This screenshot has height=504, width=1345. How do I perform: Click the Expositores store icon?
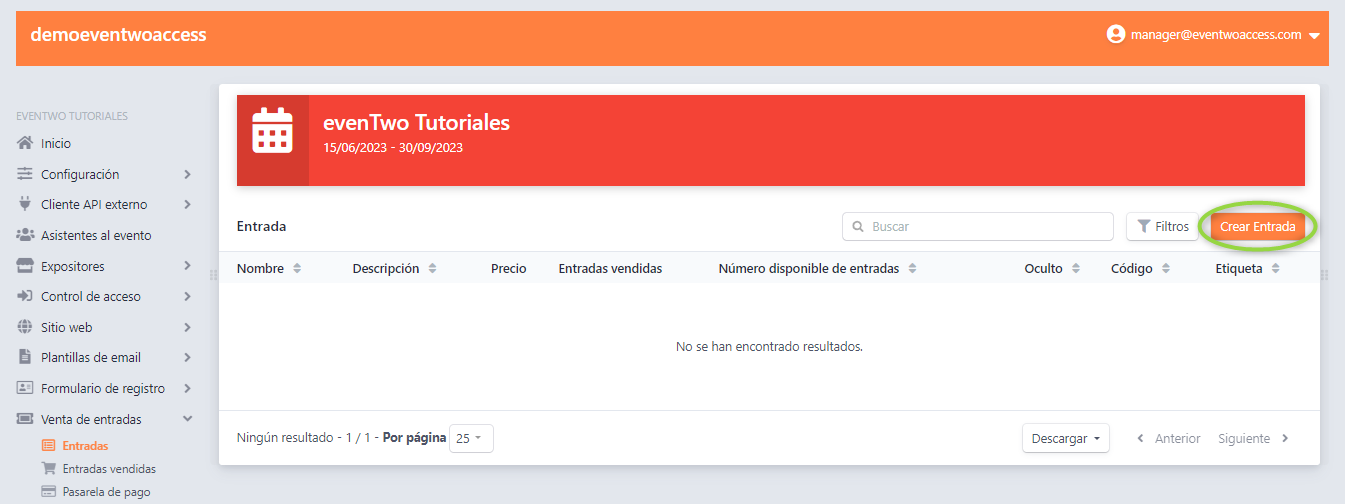point(26,266)
